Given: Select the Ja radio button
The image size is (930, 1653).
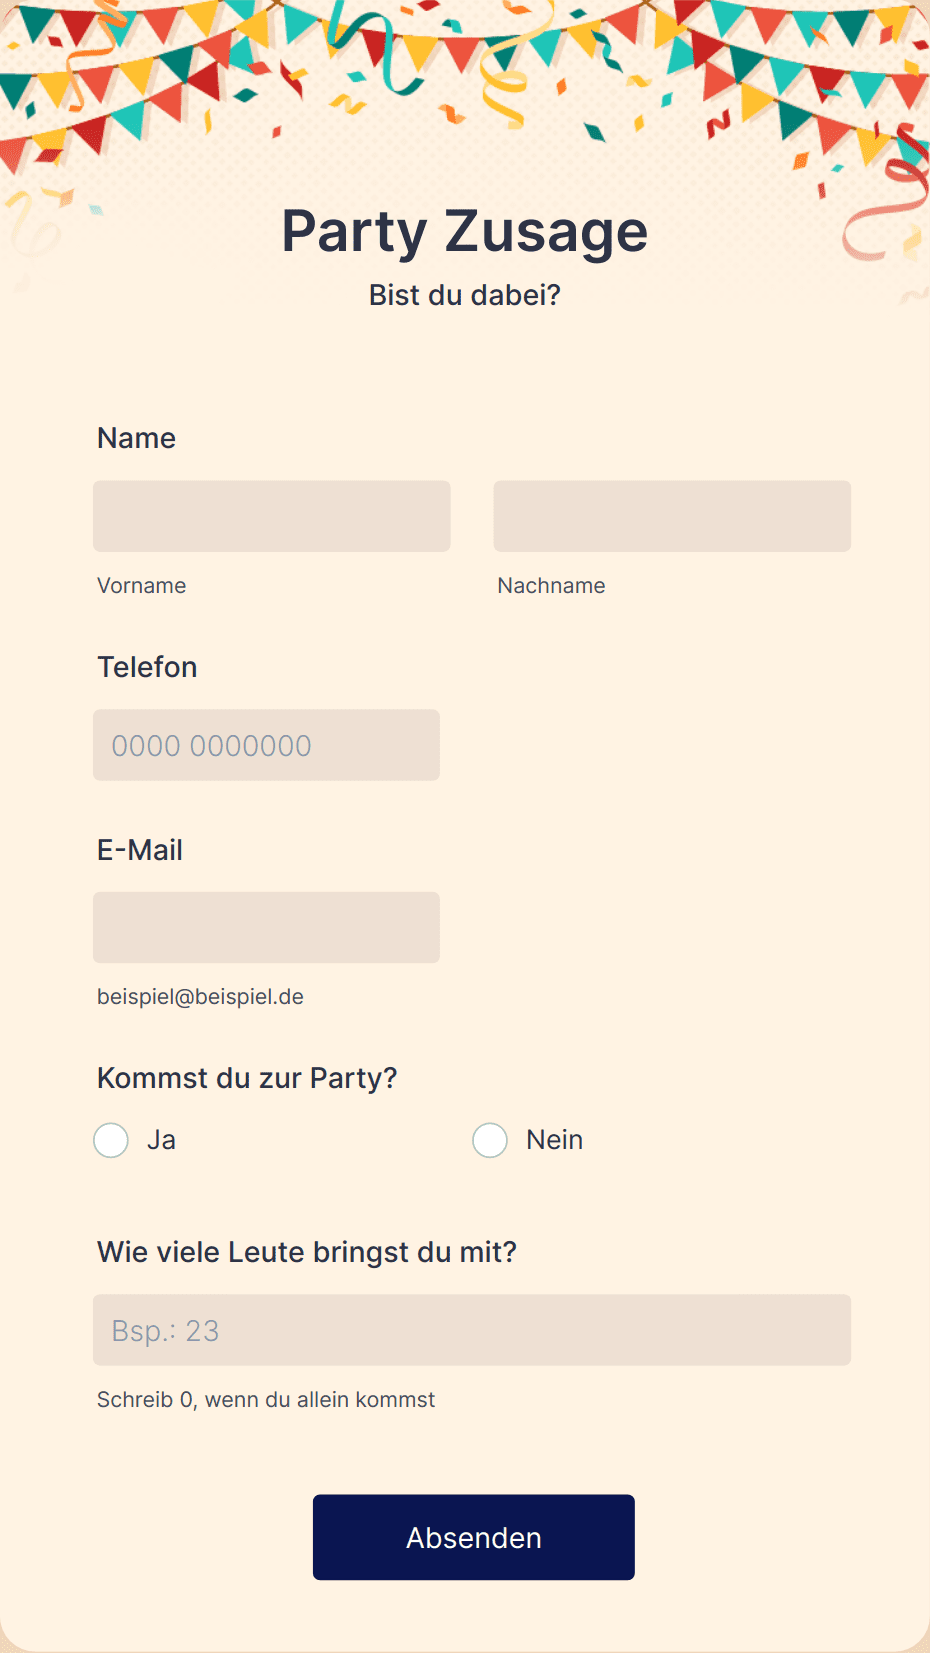Looking at the screenshot, I should (111, 1140).
